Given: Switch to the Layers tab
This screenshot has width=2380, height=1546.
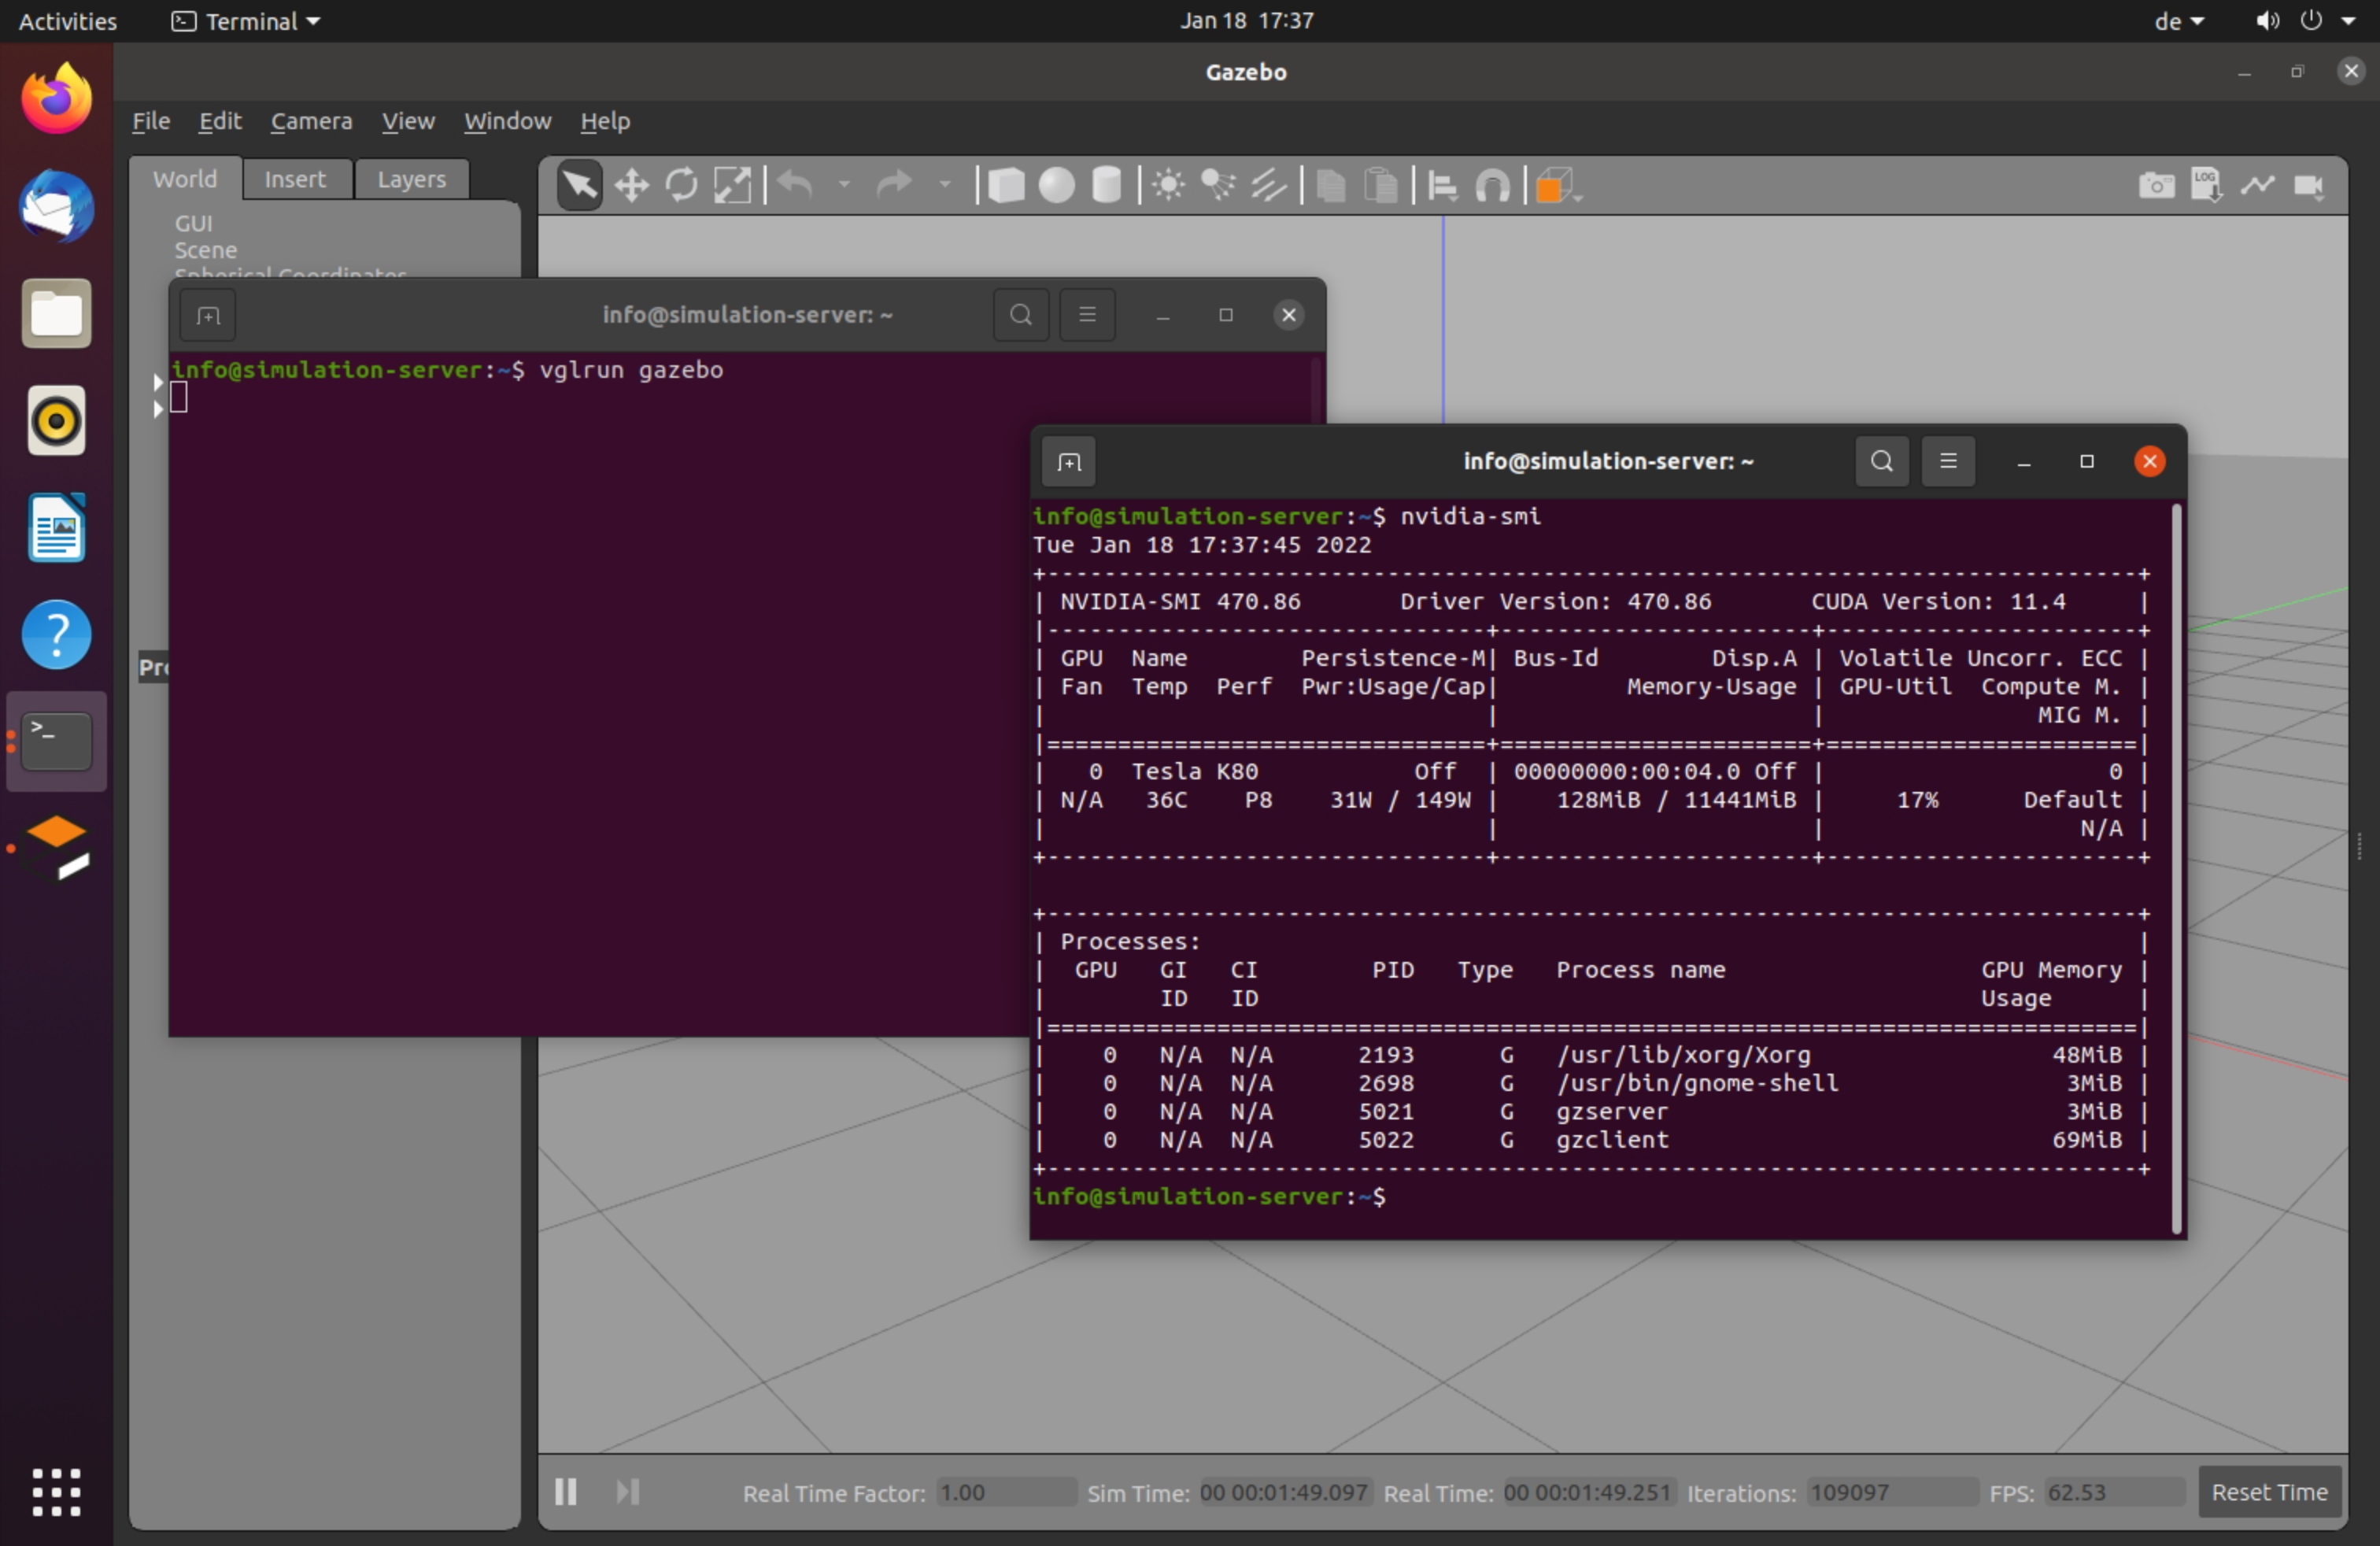Looking at the screenshot, I should pos(412,179).
